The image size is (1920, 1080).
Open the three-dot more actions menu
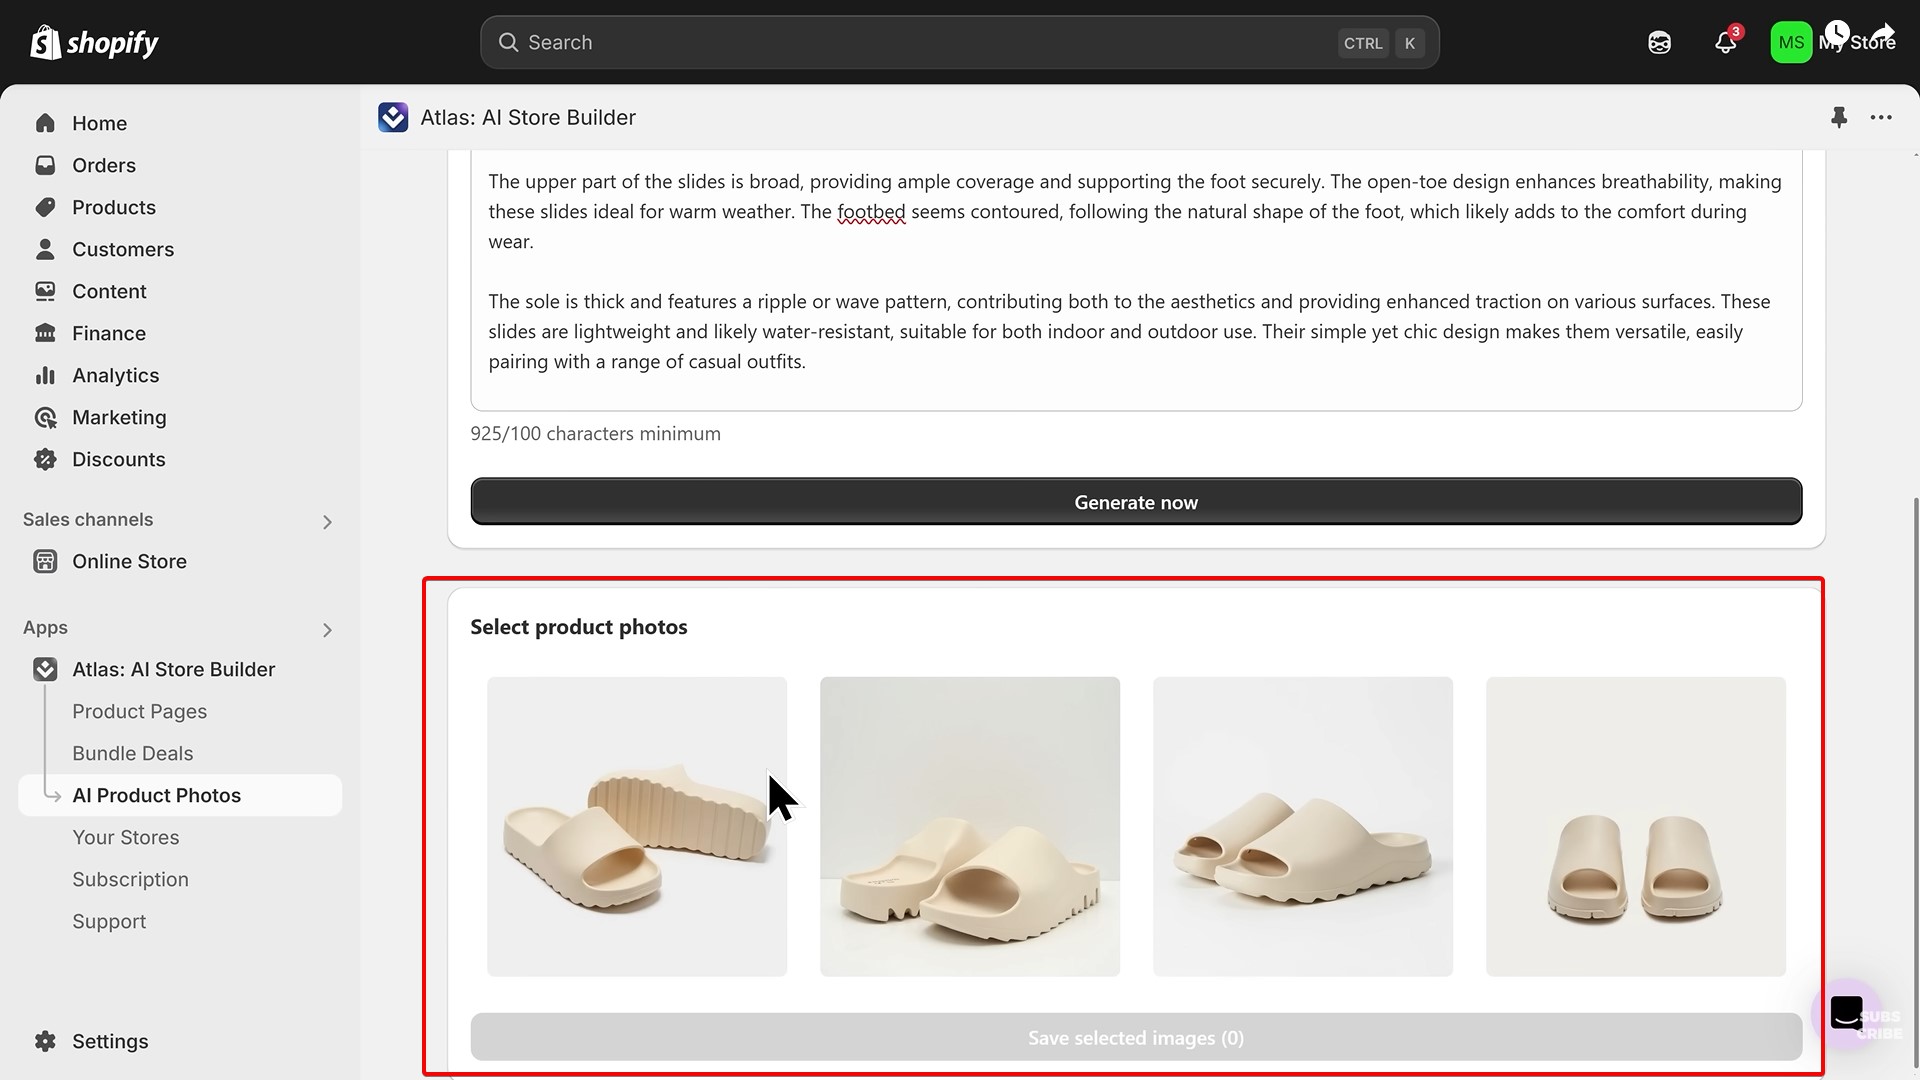(1881, 118)
